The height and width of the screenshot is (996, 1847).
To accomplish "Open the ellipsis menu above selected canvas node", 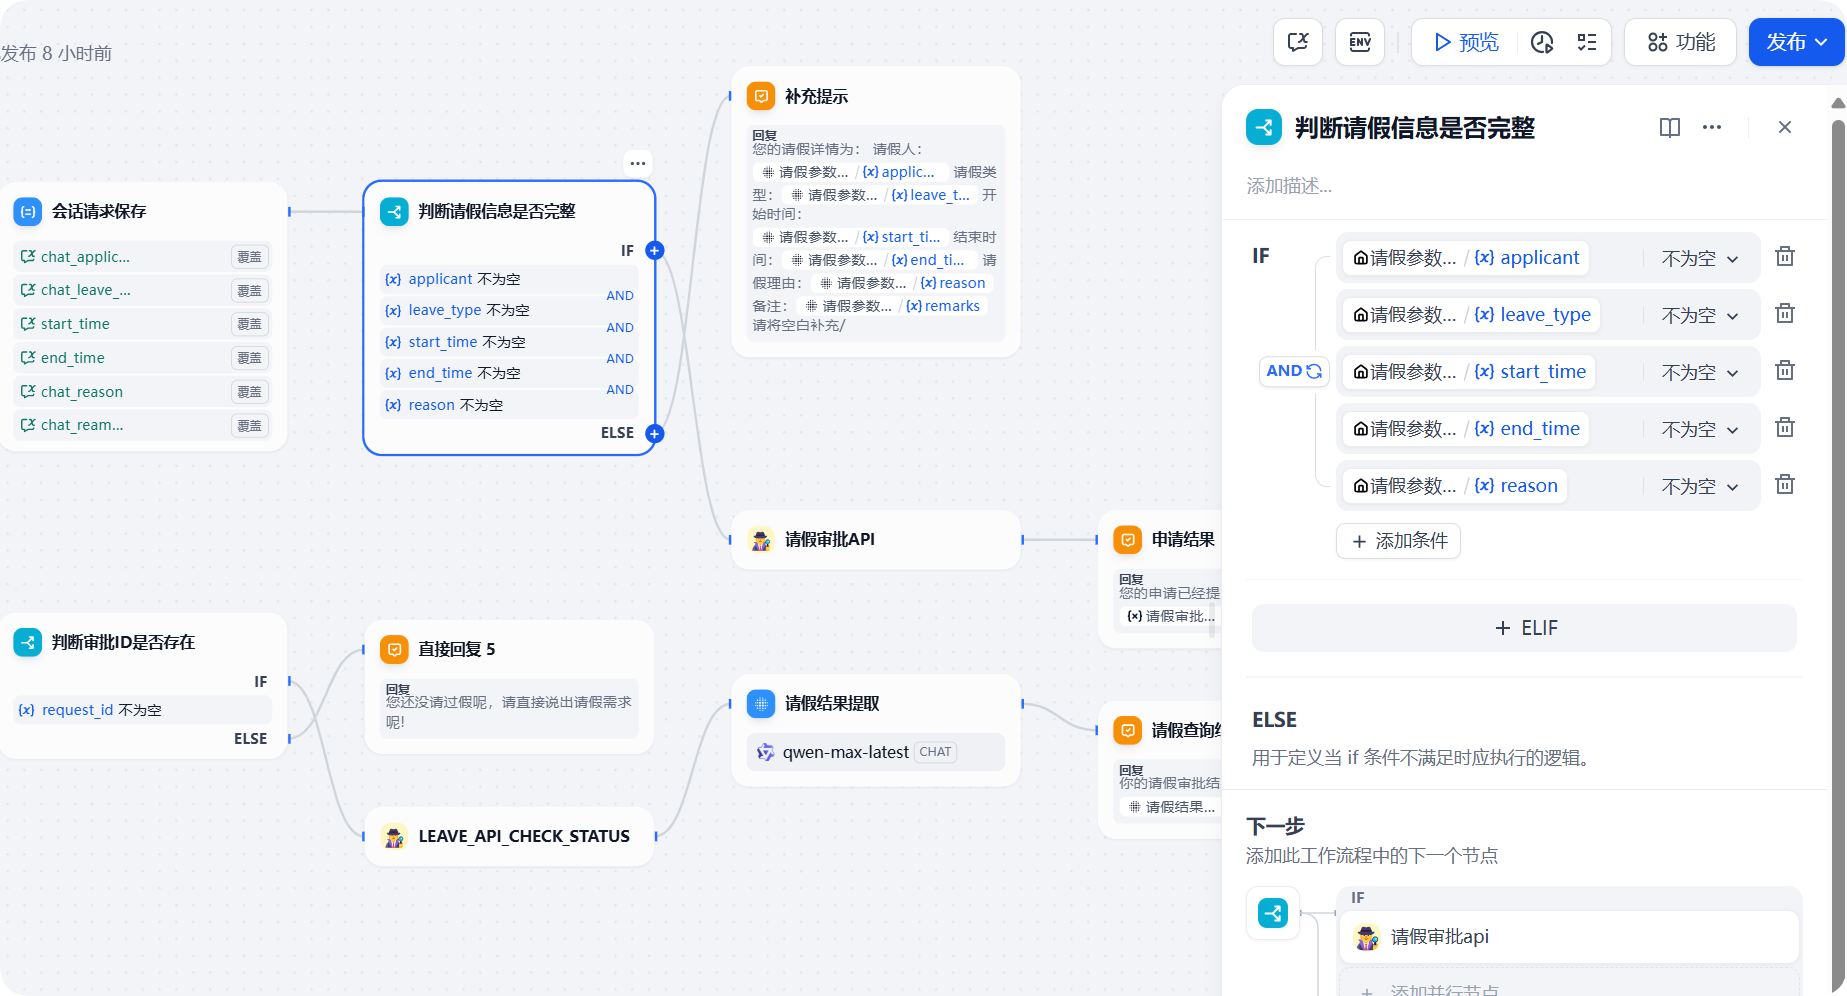I will pos(638,163).
